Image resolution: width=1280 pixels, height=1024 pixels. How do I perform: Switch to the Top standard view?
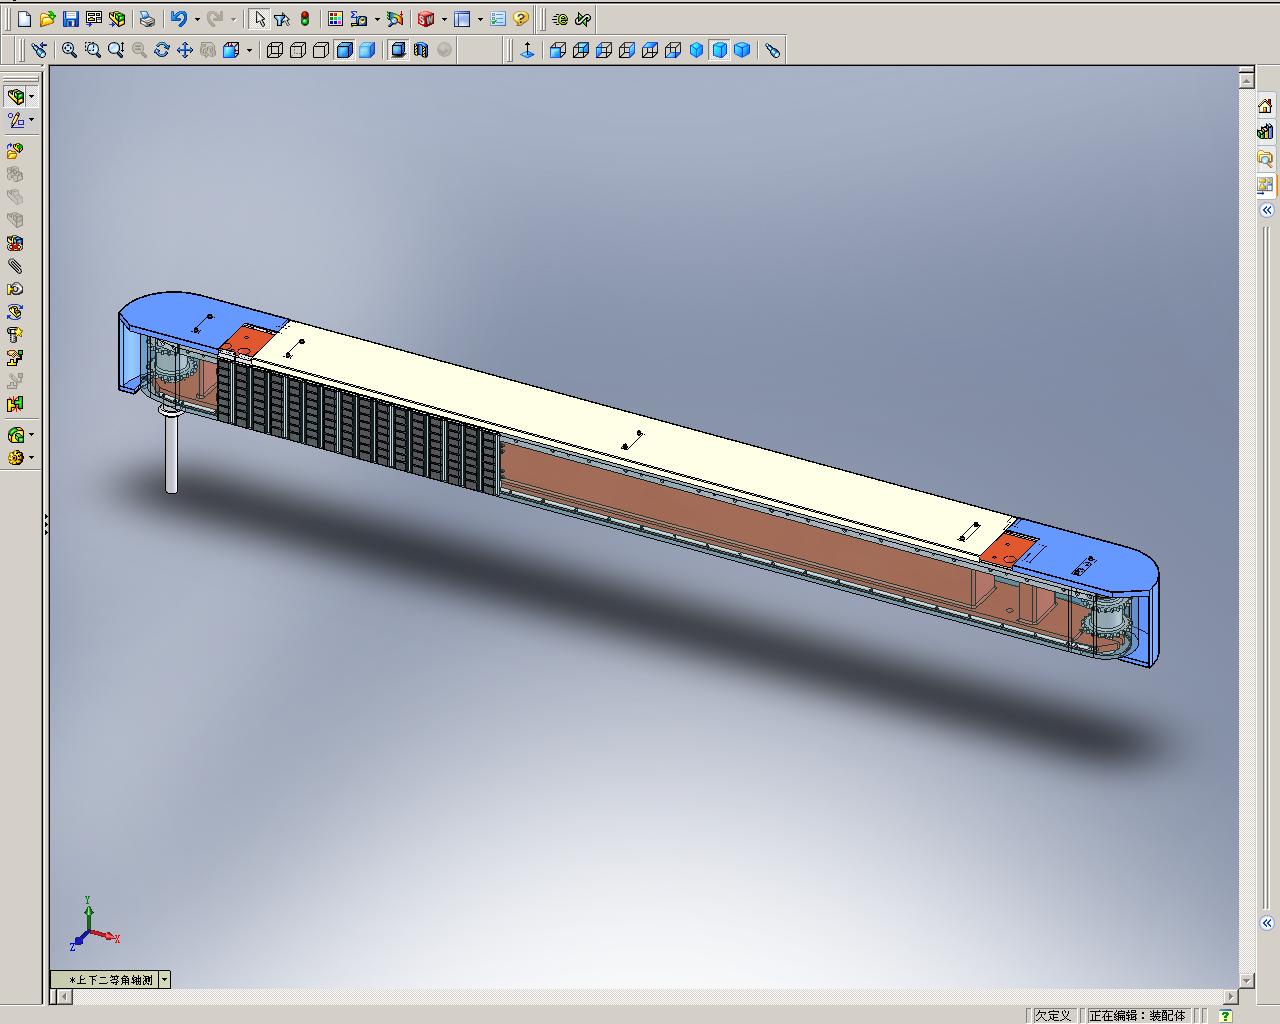650,50
